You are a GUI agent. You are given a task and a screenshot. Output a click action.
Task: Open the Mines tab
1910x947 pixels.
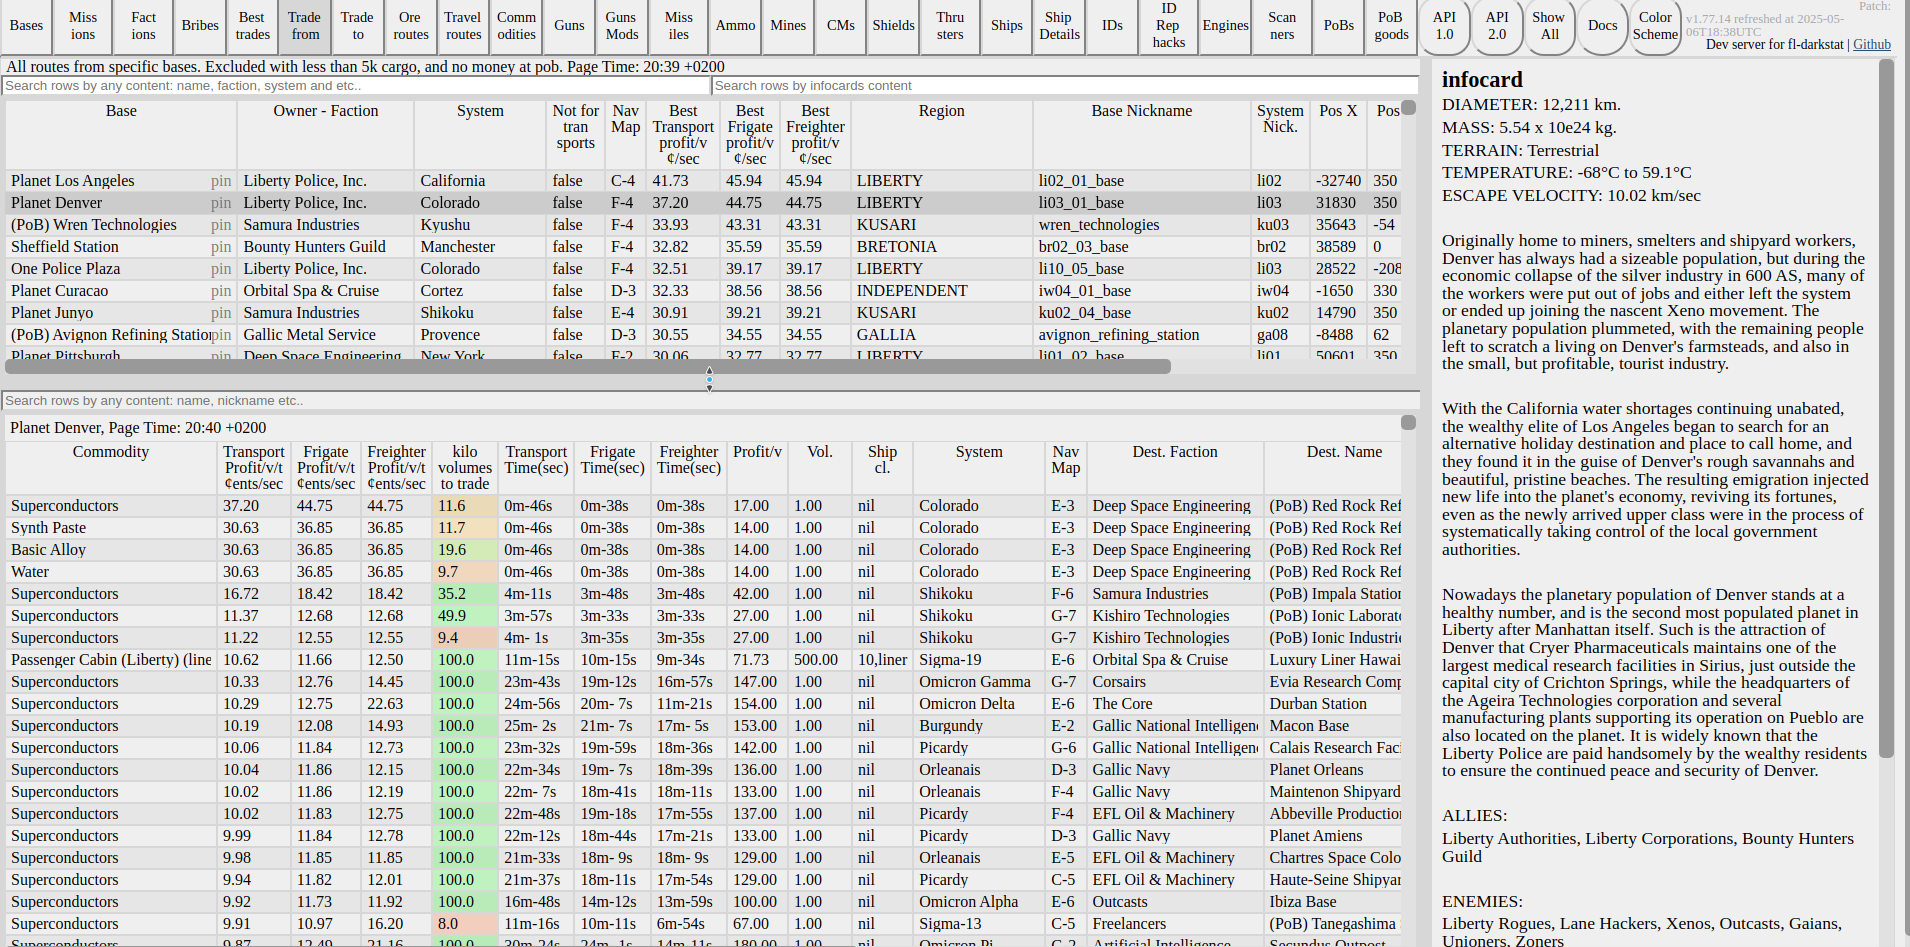pos(788,27)
